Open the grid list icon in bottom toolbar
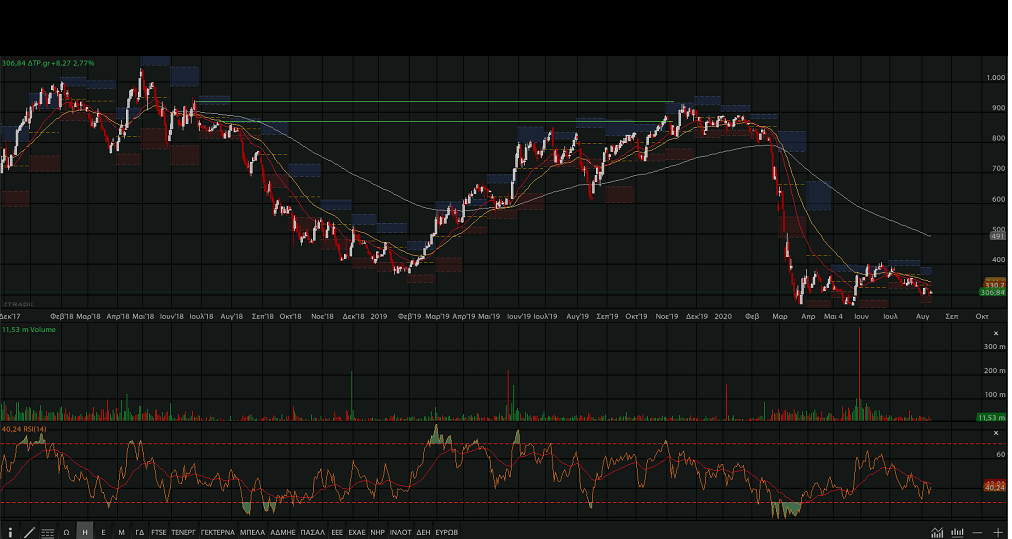 [x=47, y=532]
